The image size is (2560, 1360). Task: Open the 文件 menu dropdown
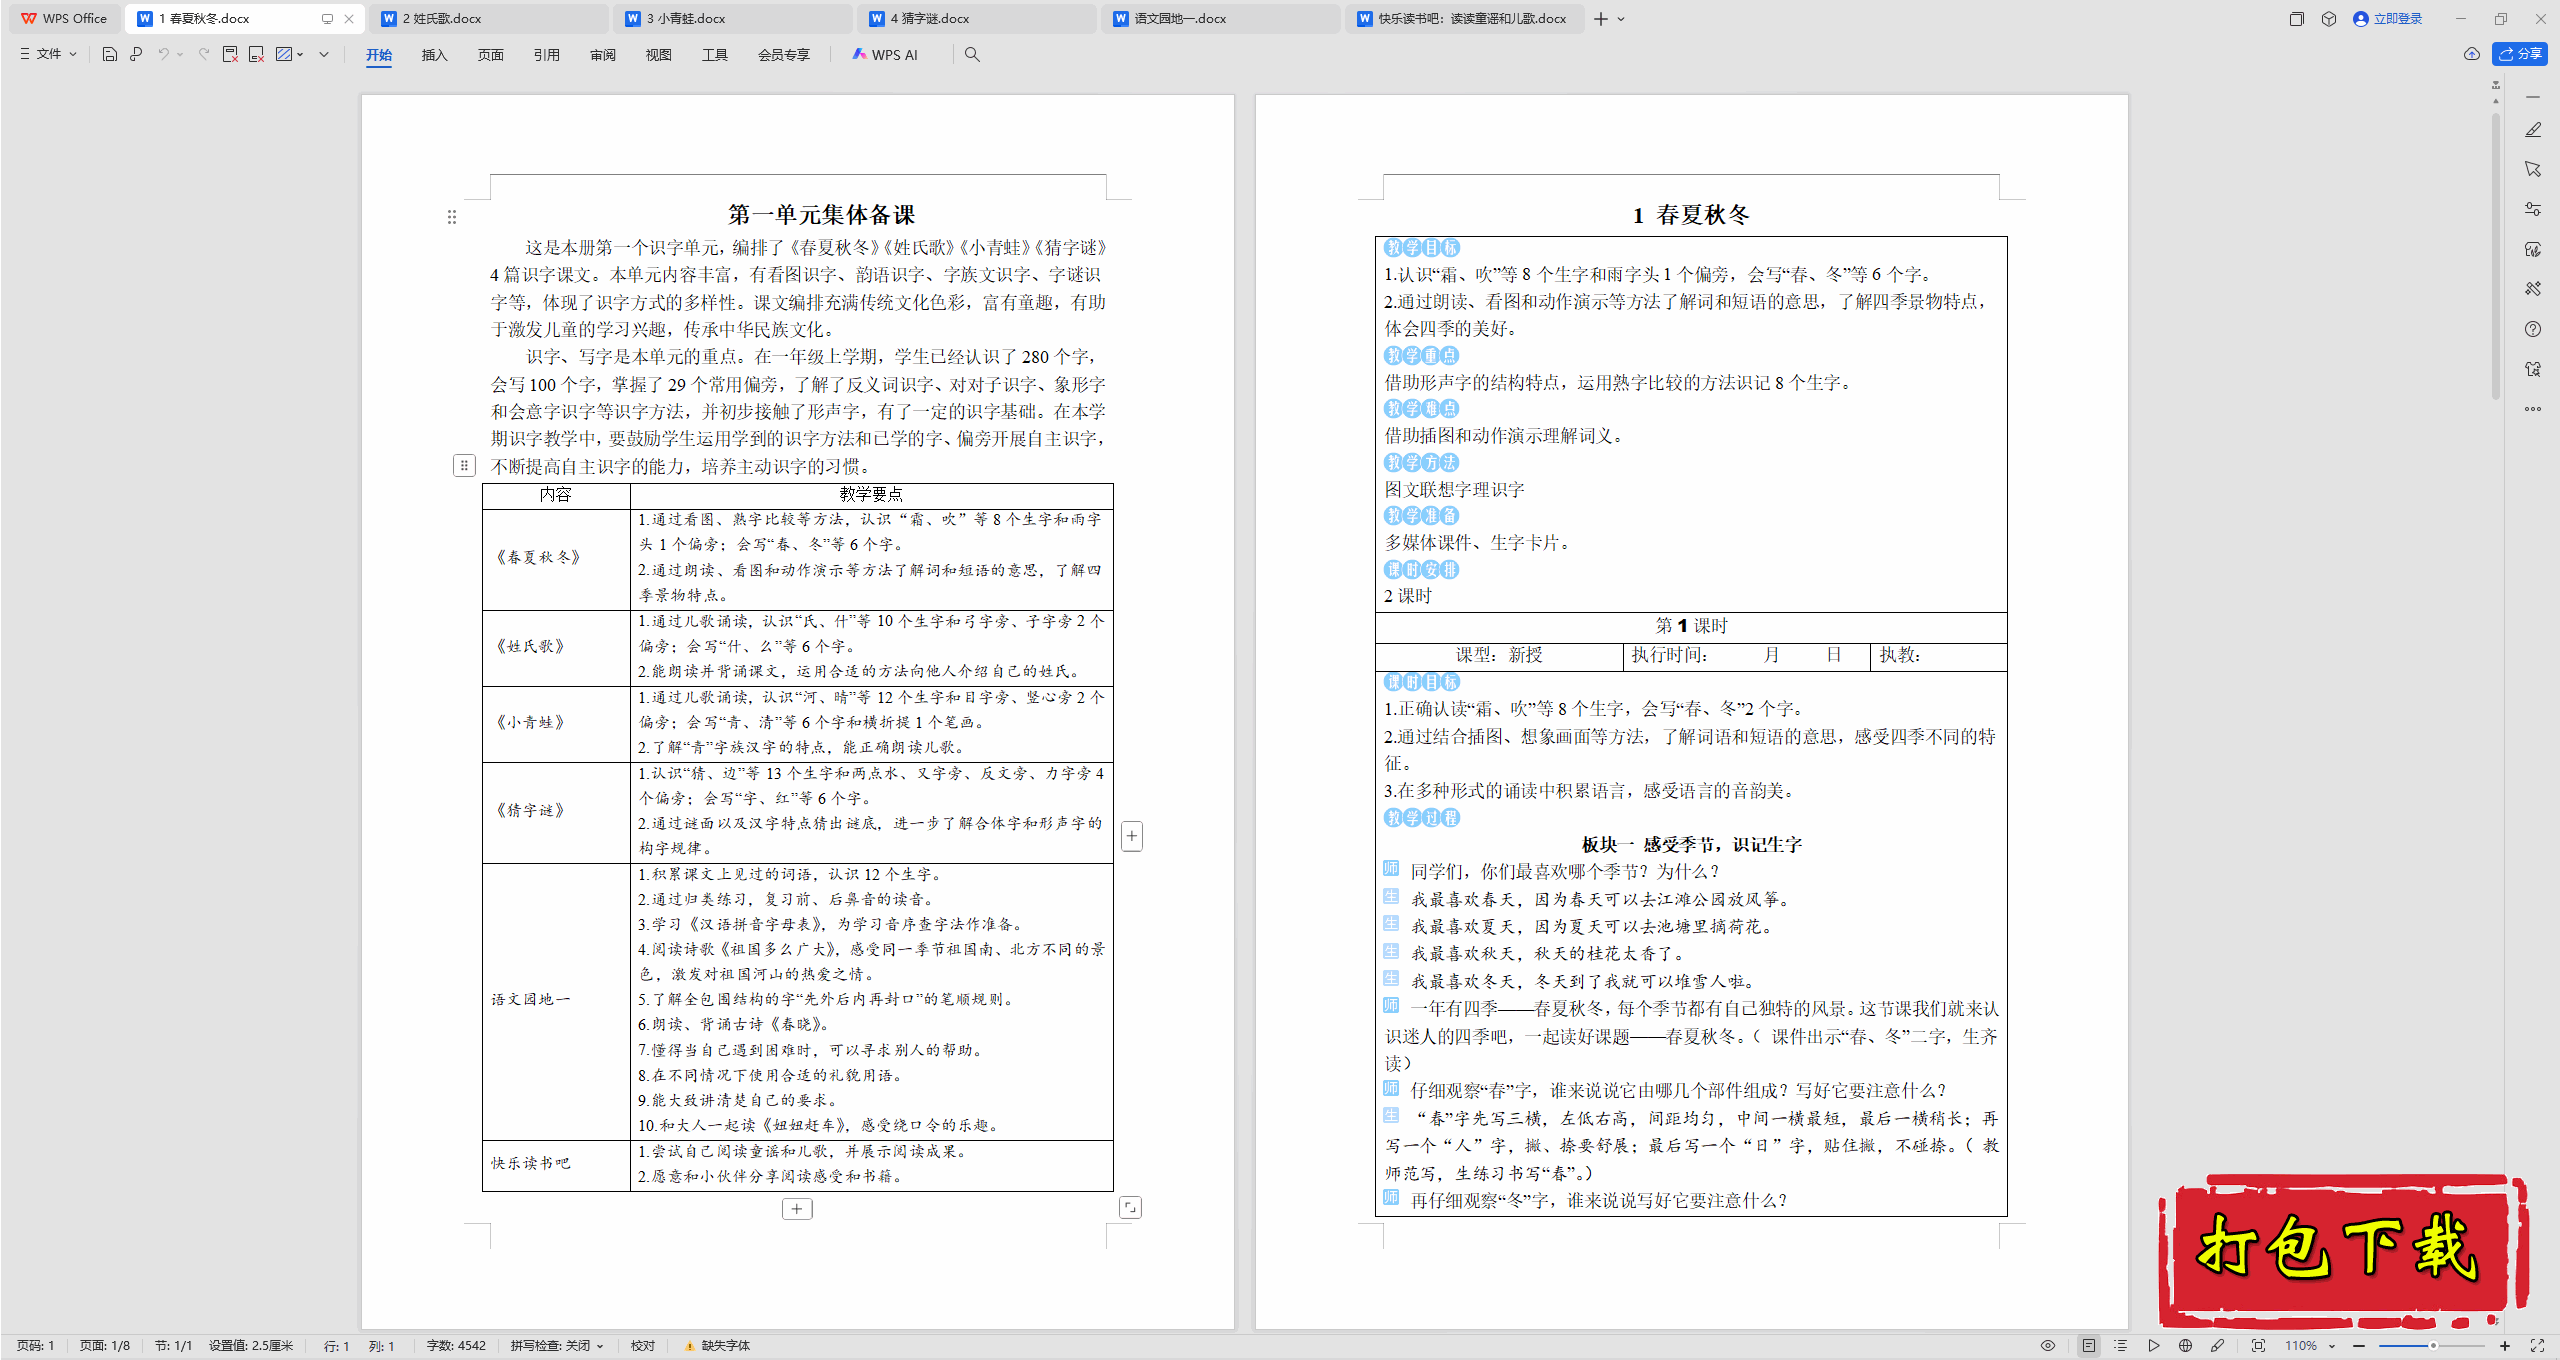pos(48,54)
